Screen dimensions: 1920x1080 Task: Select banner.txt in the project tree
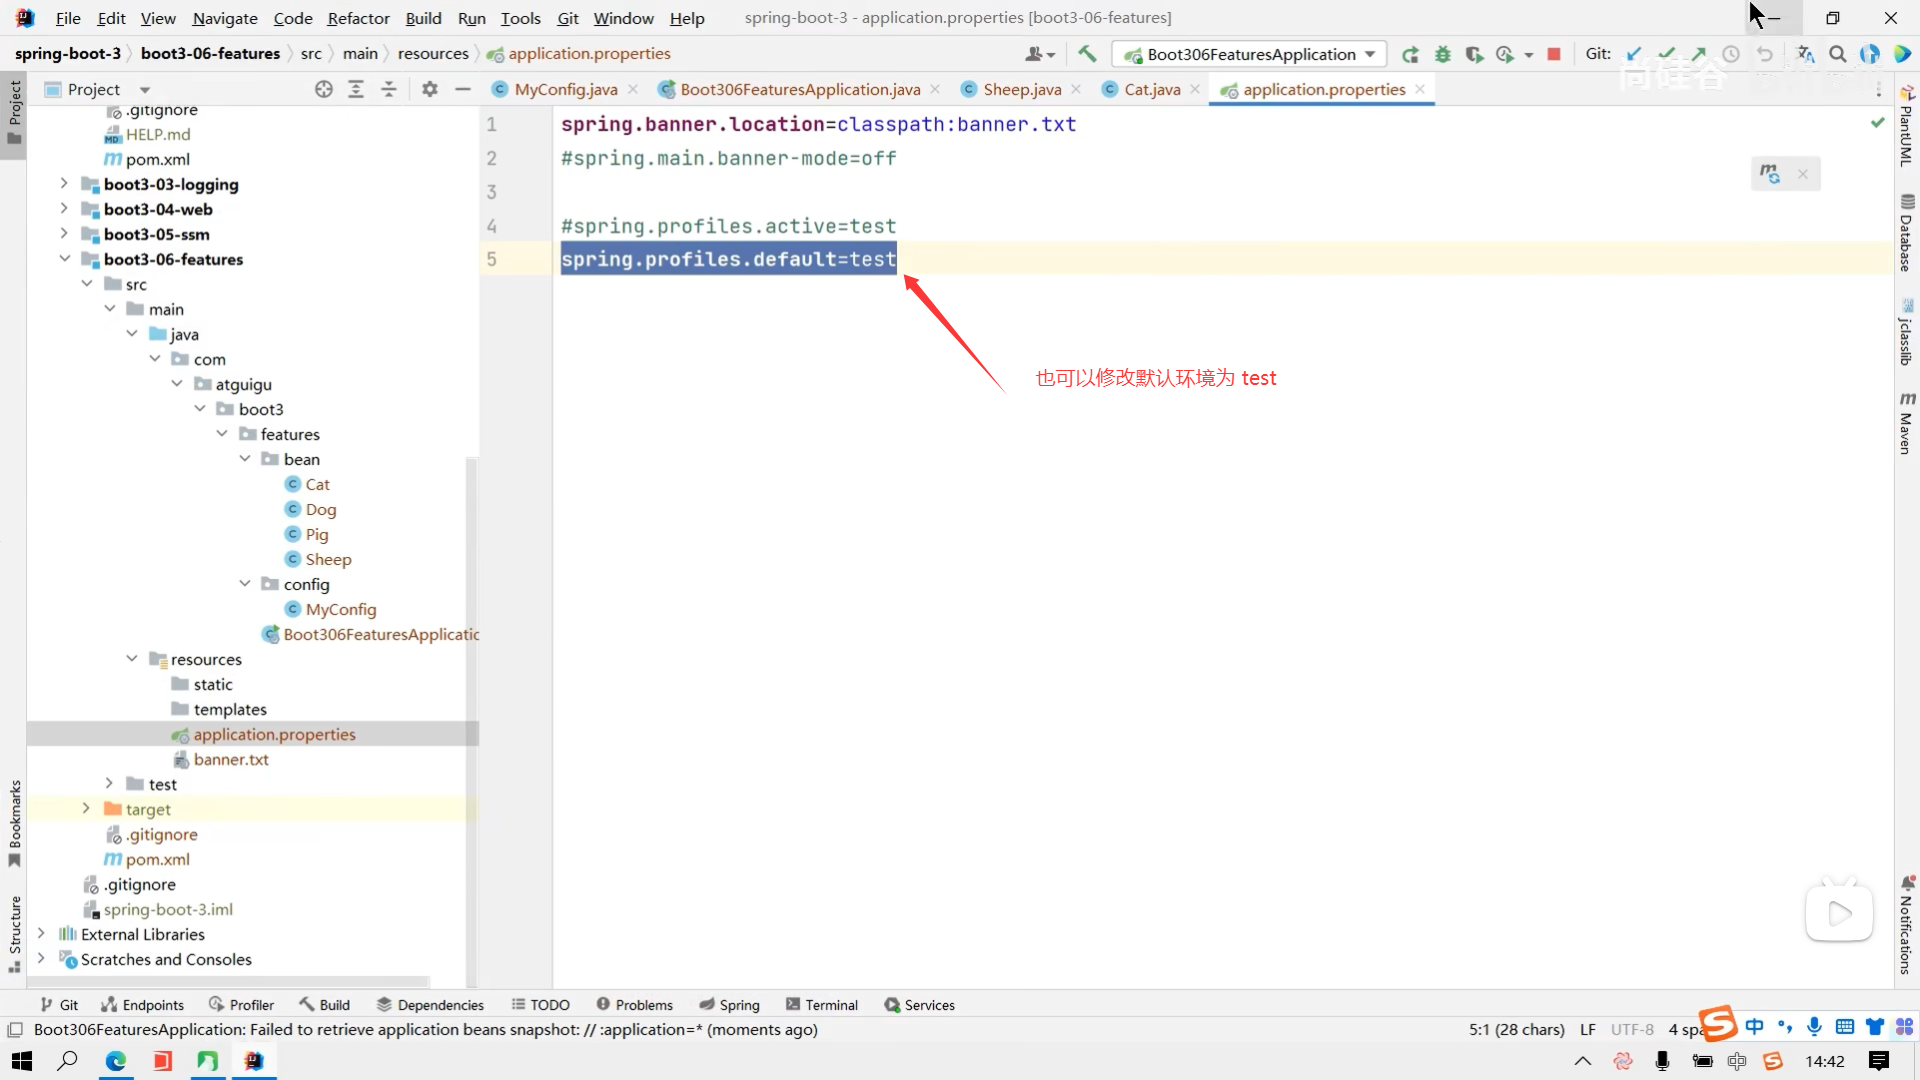point(231,759)
